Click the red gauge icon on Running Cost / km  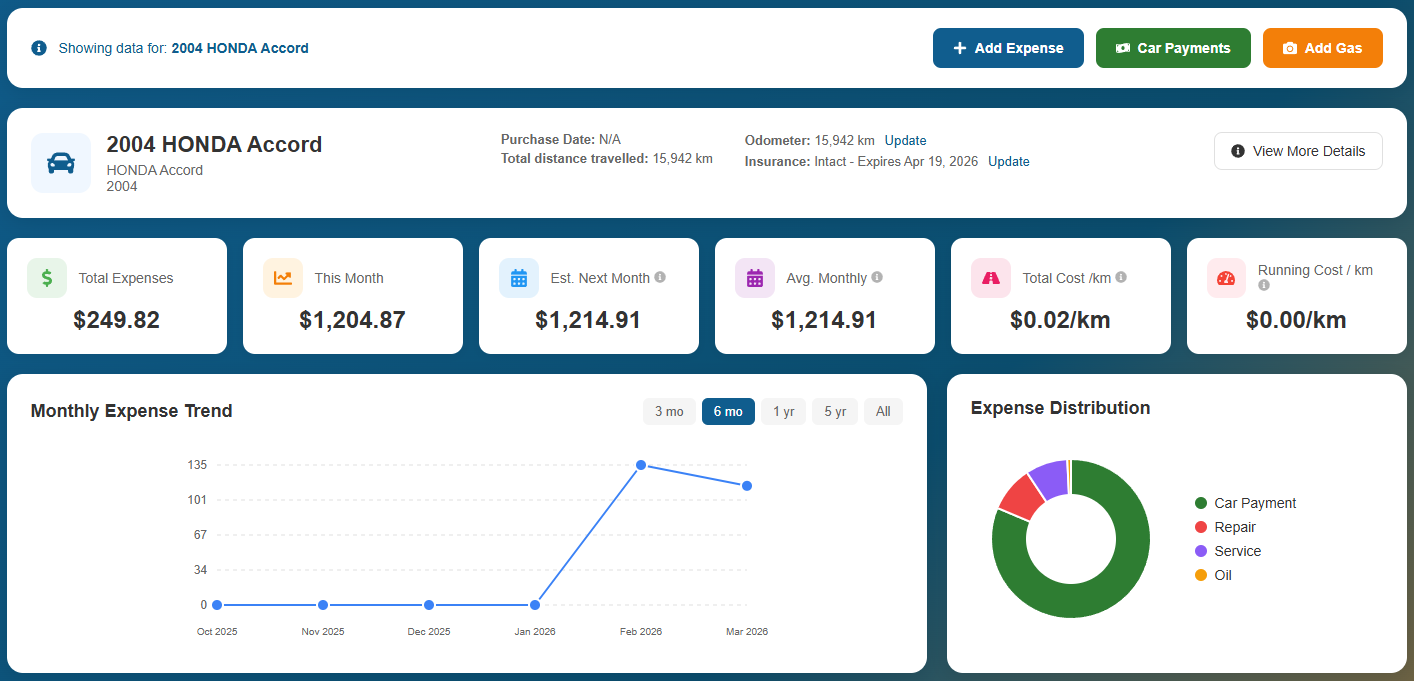click(1227, 278)
